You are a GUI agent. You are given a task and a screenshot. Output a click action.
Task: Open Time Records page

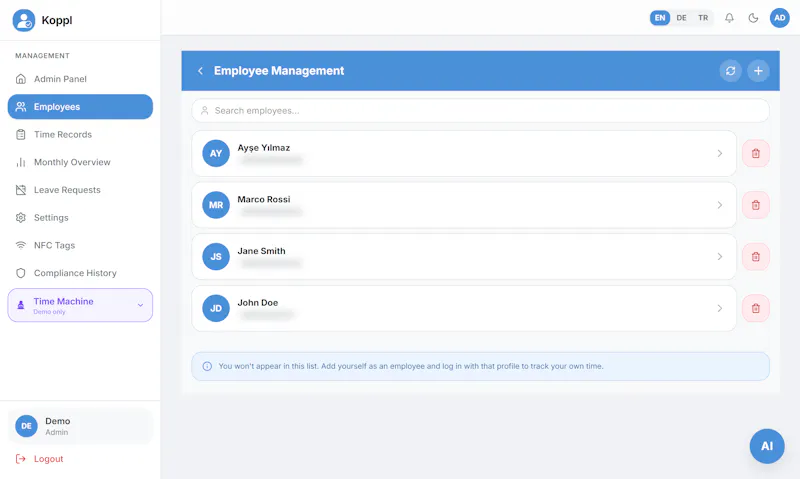point(80,135)
